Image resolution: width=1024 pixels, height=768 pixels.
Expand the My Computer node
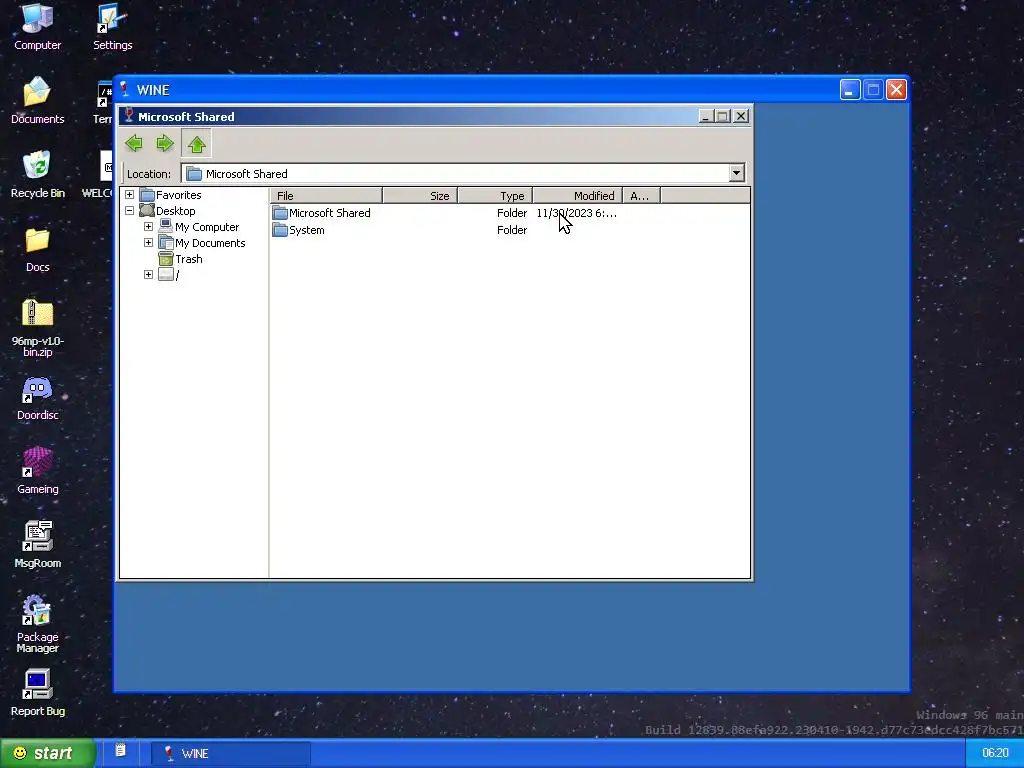click(x=148, y=227)
